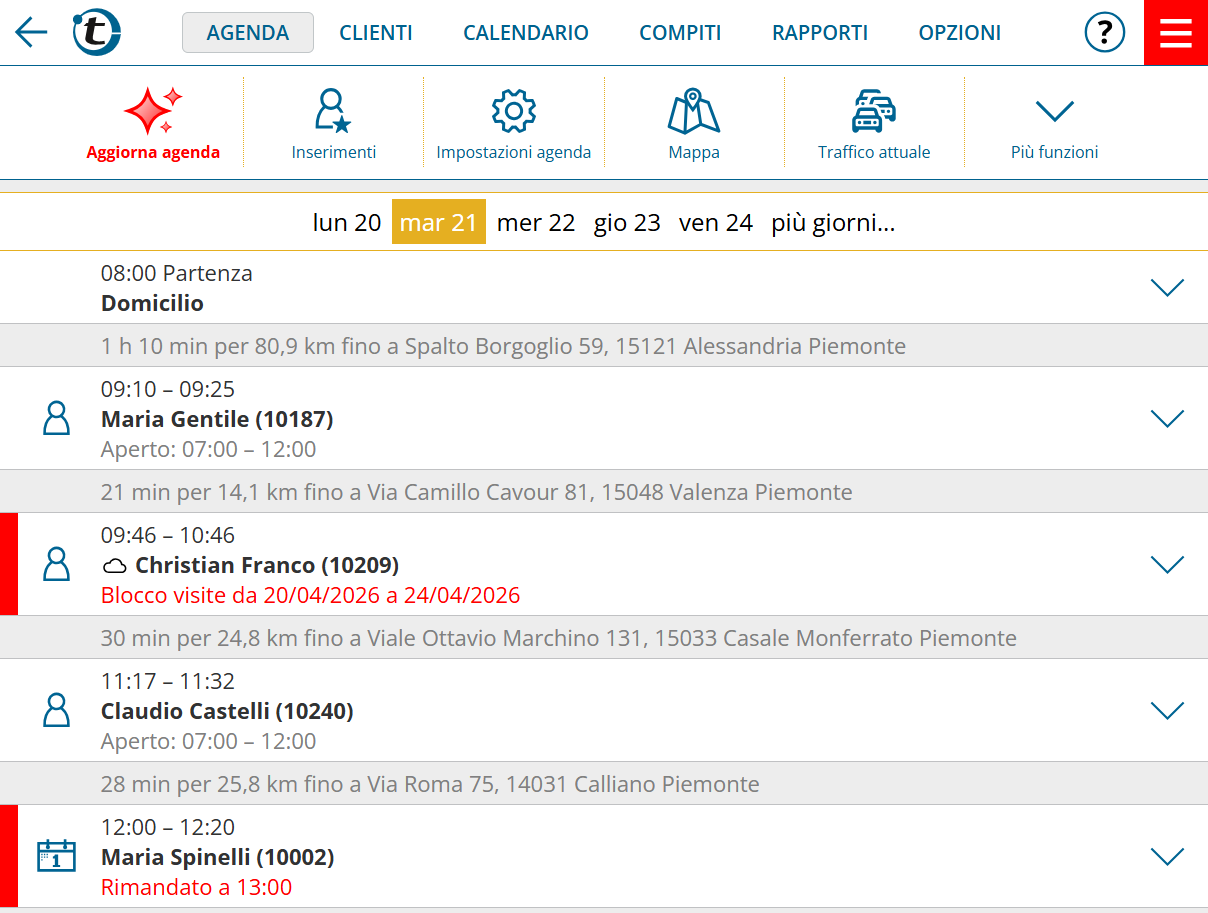Expand Claudio Castelli appointment details
The image size is (1208, 913).
coord(1167,710)
